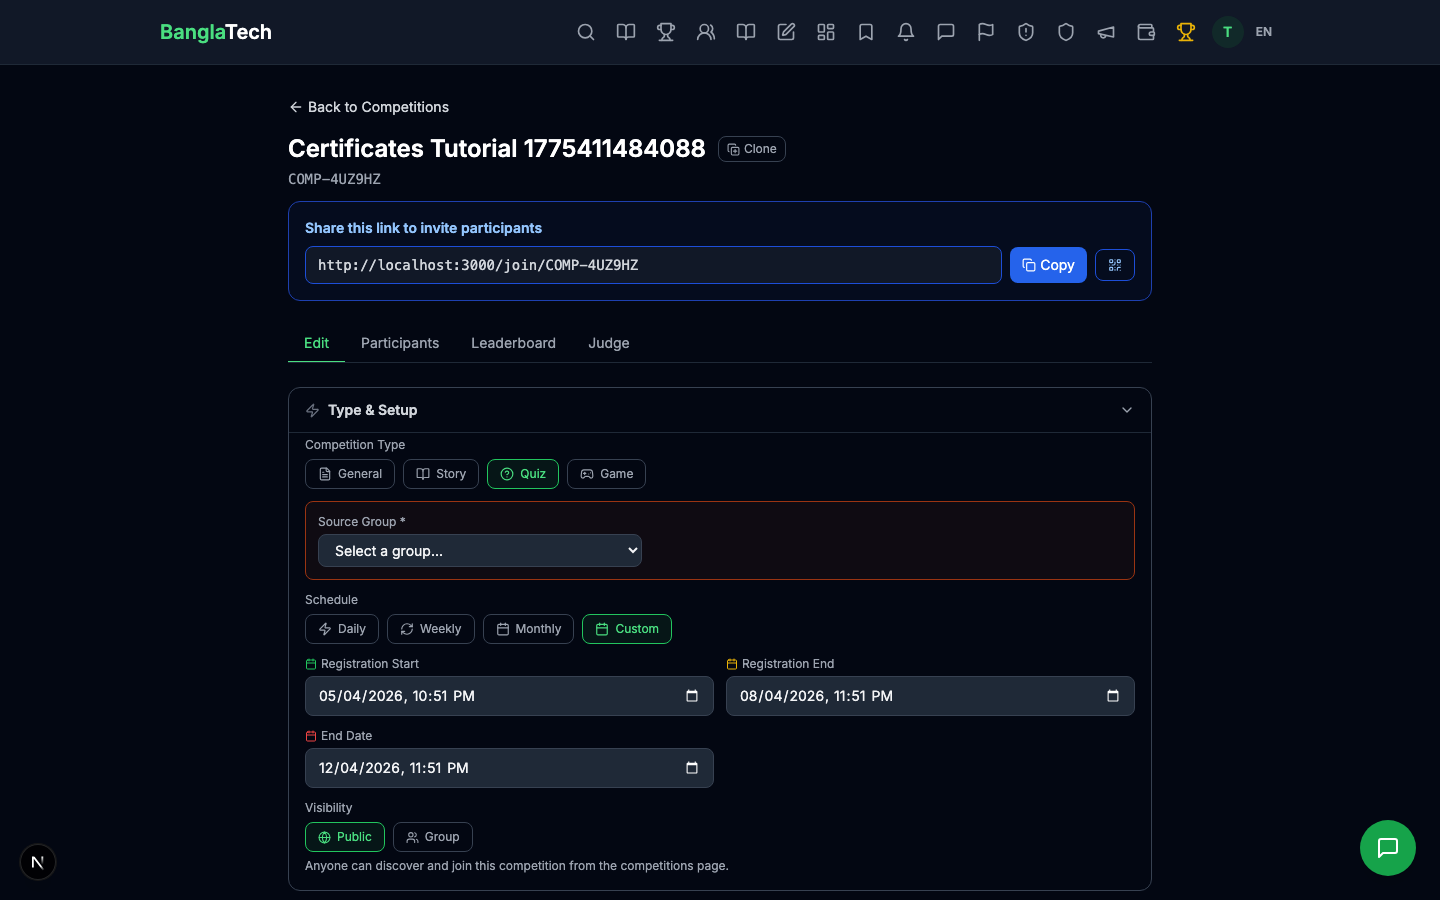Screen dimensions: 1440x900
Task: Open the notifications bell
Action: pyautogui.click(x=906, y=32)
